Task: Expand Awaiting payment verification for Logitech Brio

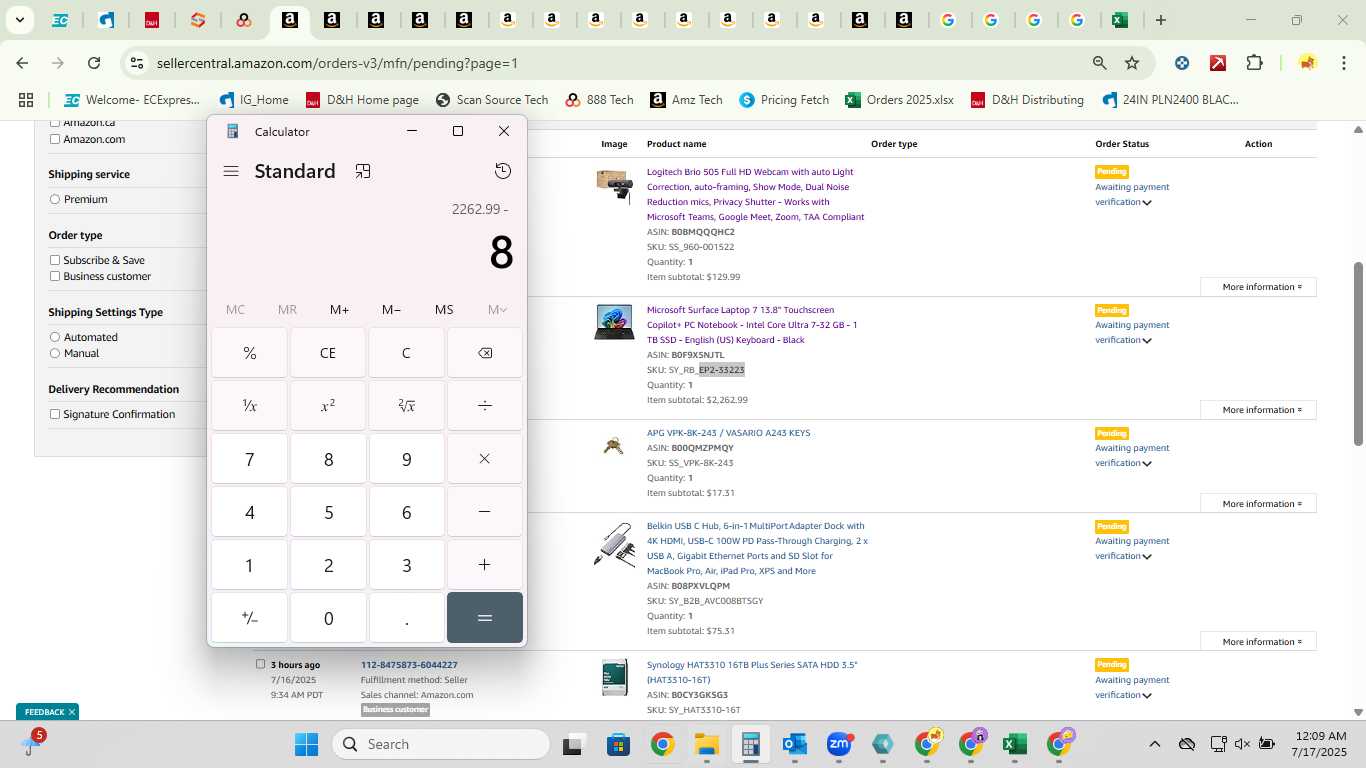Action: [x=1147, y=203]
